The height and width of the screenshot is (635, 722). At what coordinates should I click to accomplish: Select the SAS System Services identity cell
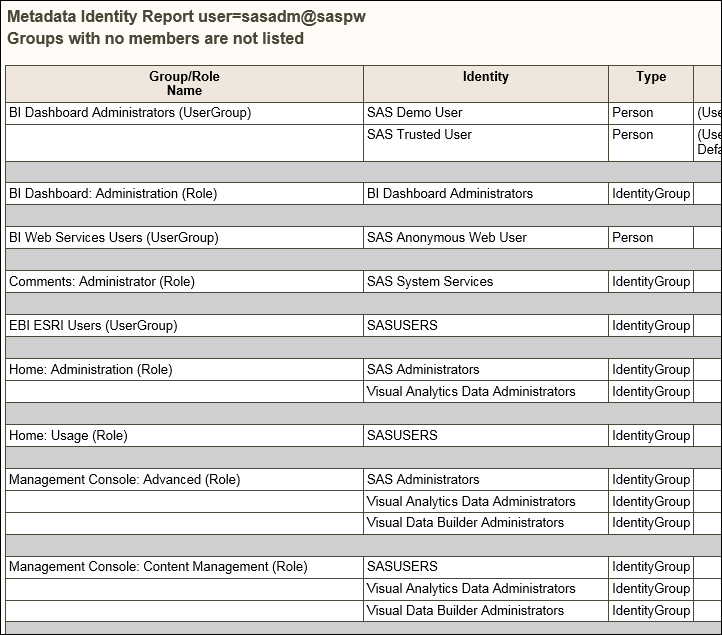(x=429, y=282)
